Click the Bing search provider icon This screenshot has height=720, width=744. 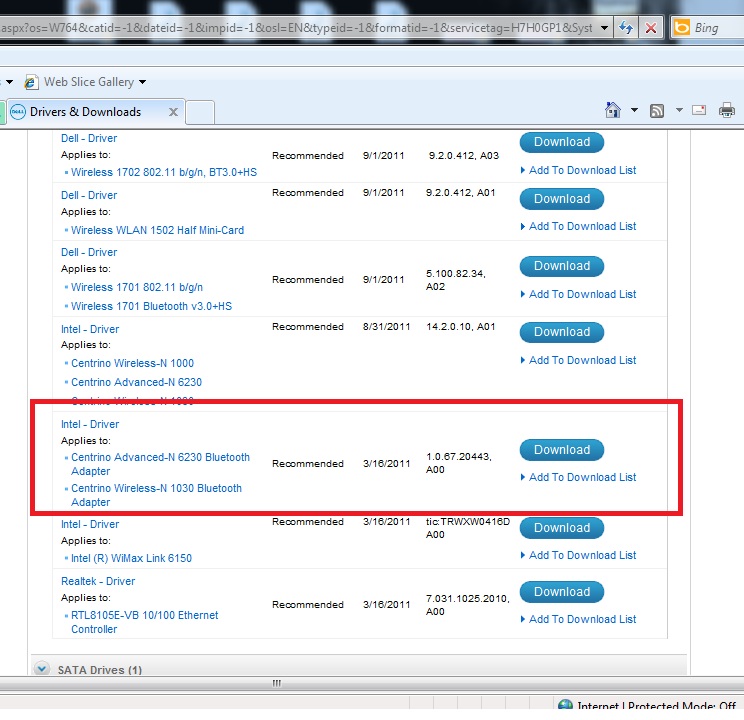point(682,28)
